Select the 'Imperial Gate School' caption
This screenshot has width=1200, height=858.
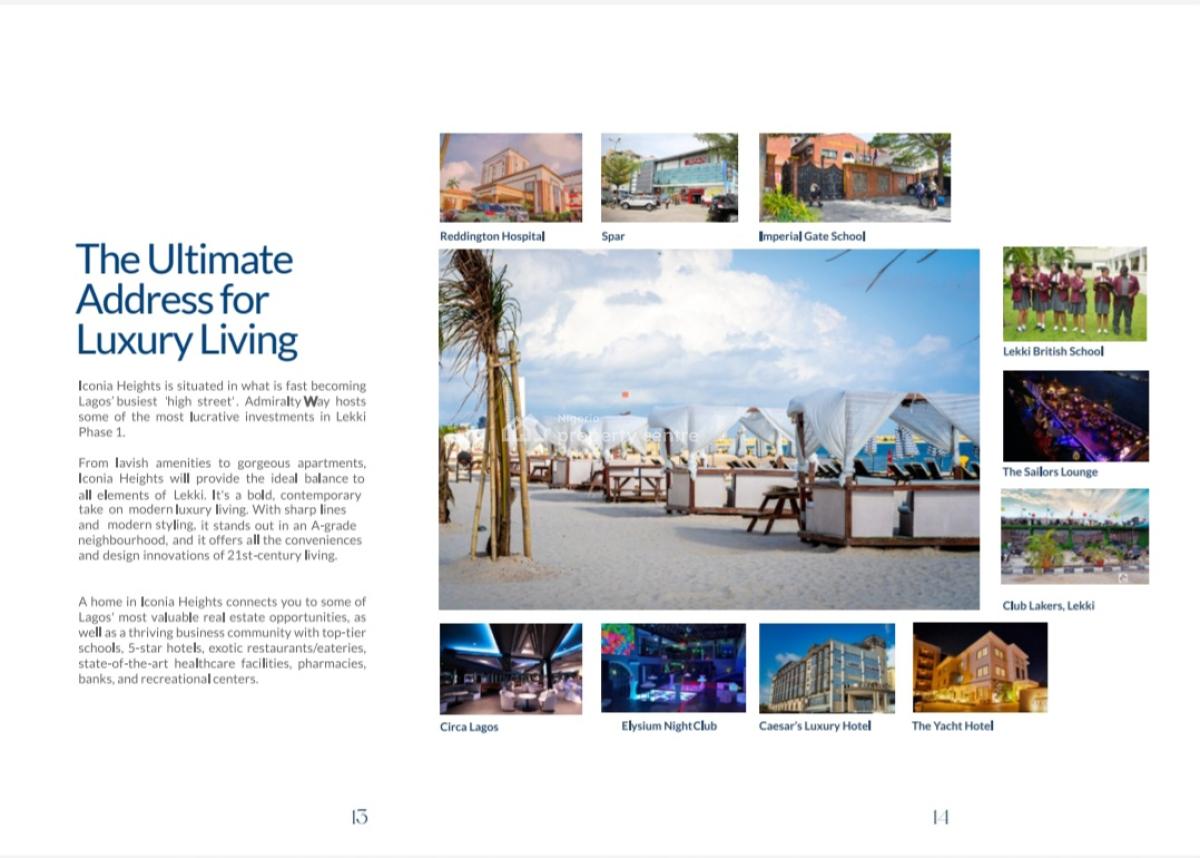point(812,236)
